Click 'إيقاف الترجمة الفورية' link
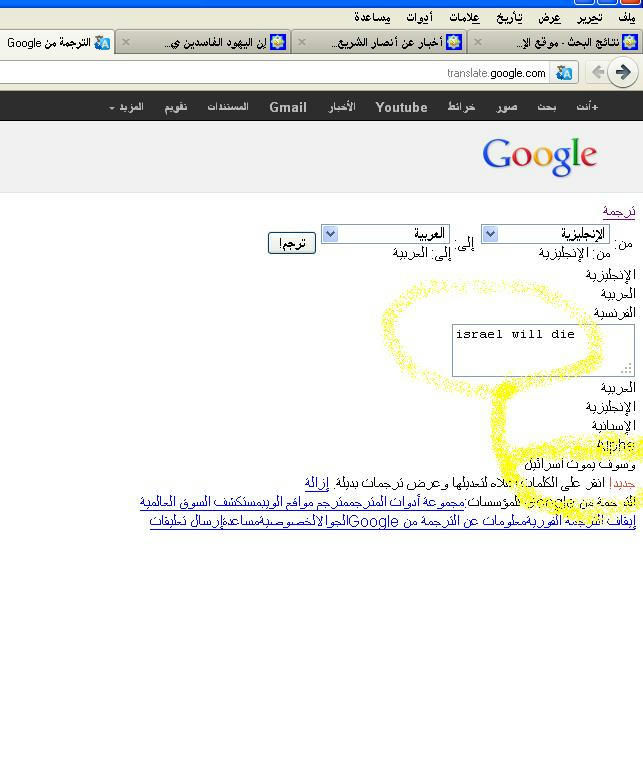Image resolution: width=643 pixels, height=768 pixels. point(579,521)
